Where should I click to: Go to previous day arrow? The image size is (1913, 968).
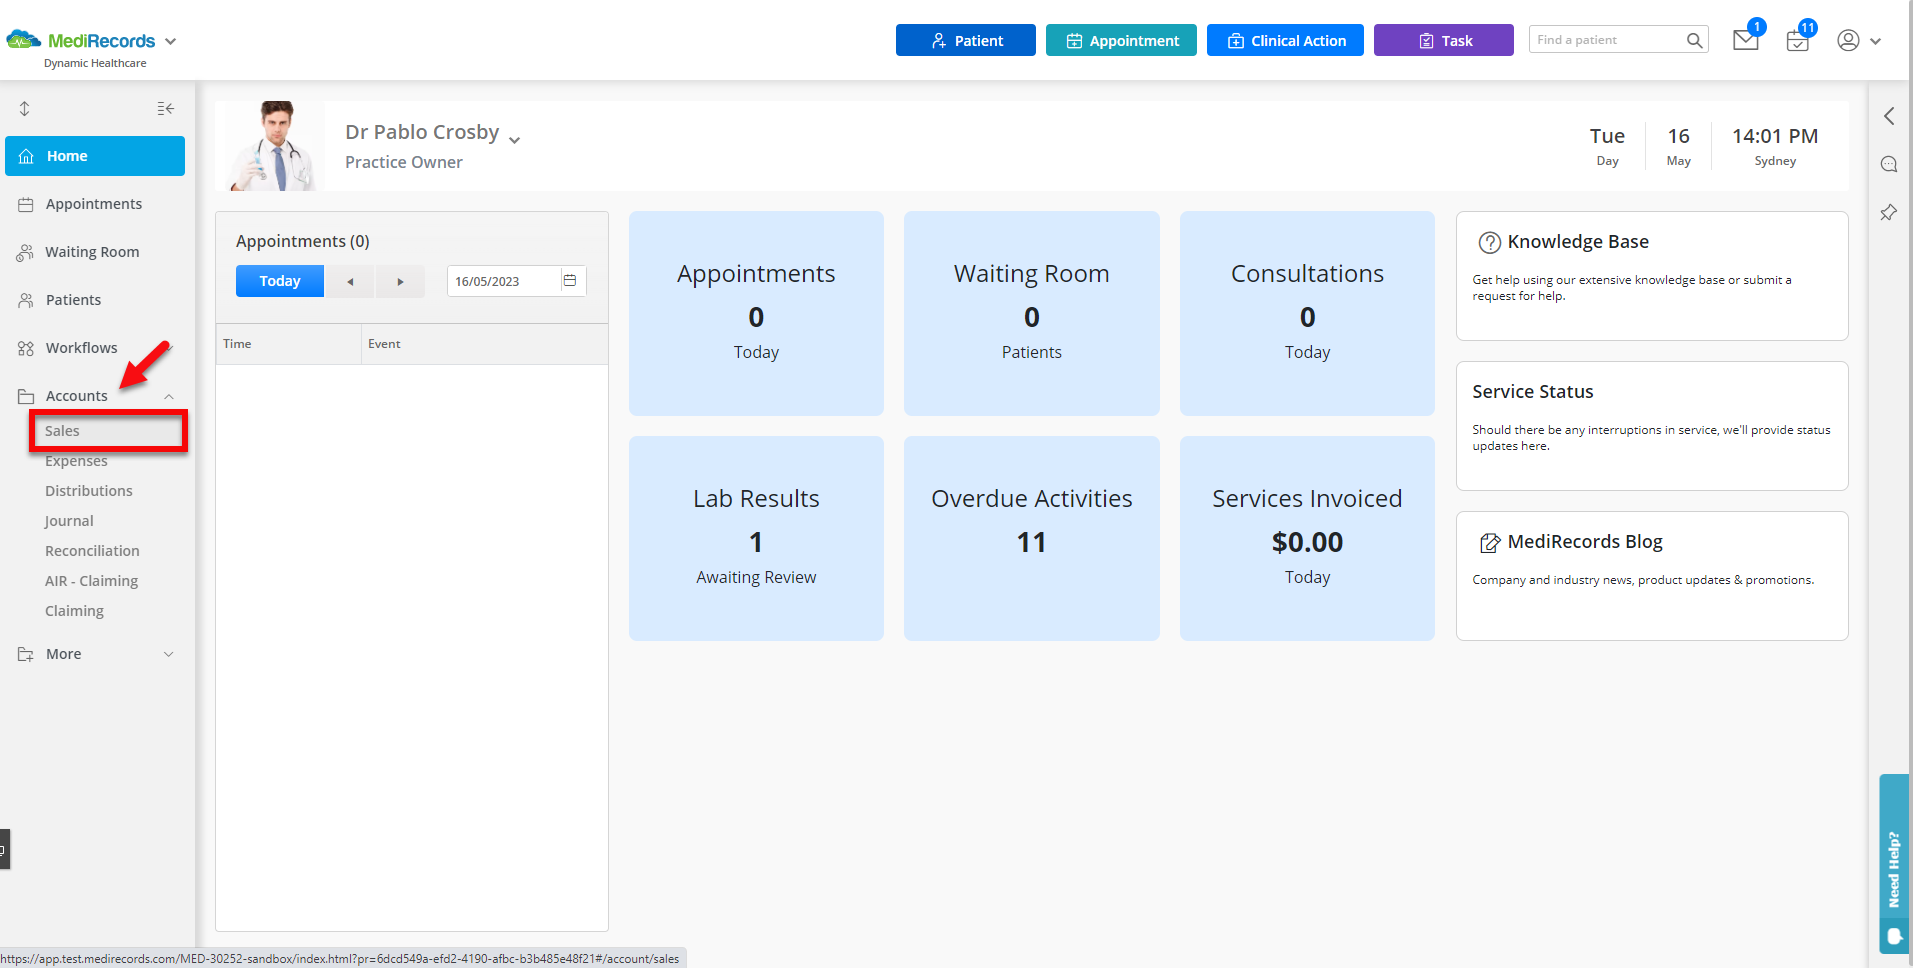350,282
